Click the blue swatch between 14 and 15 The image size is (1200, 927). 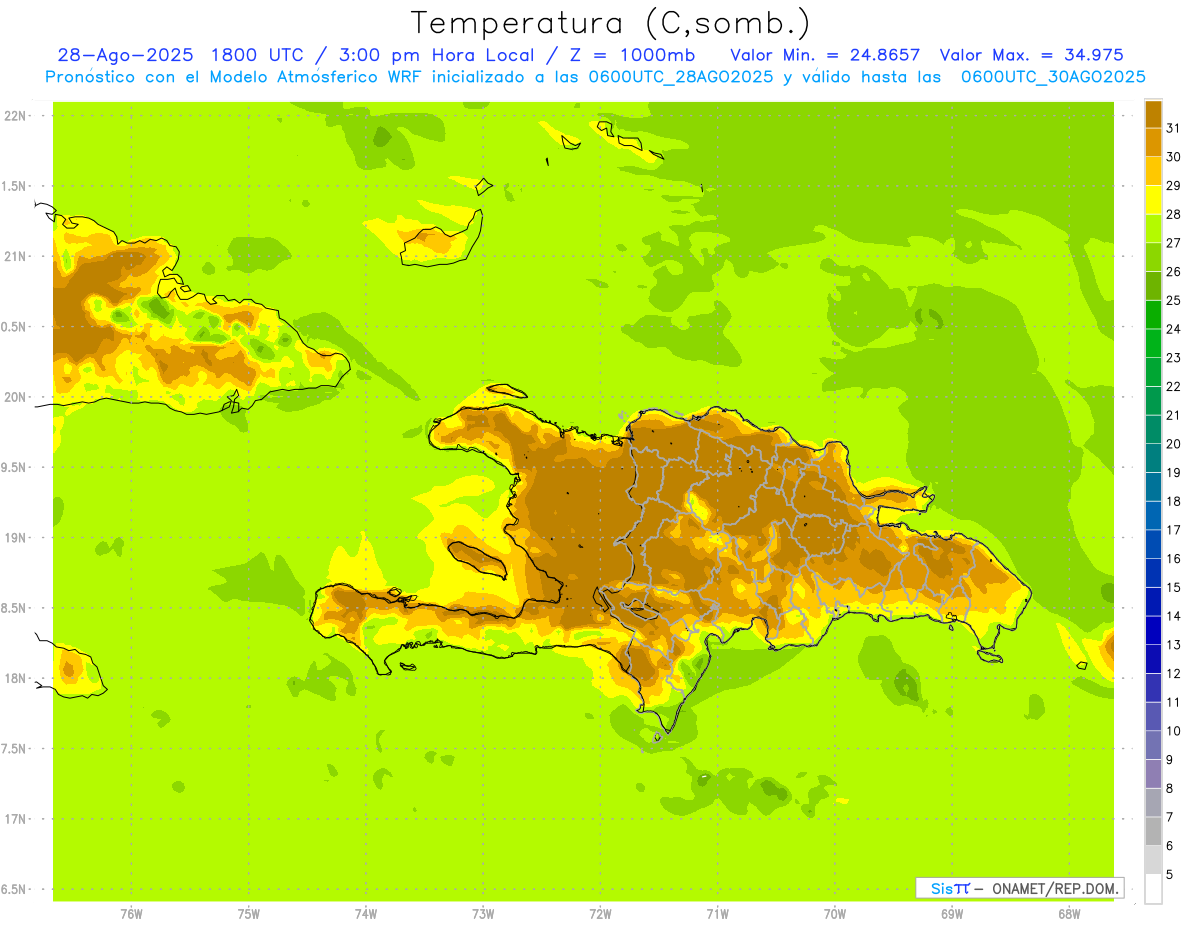(1153, 601)
